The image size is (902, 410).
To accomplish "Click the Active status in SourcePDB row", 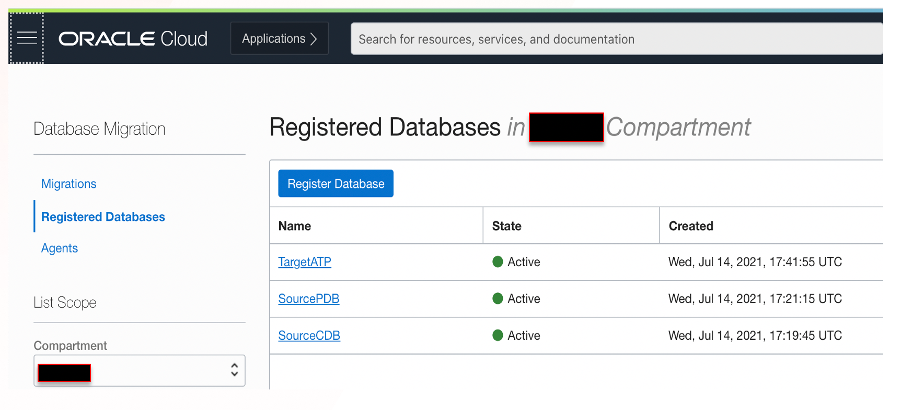I will coord(524,298).
